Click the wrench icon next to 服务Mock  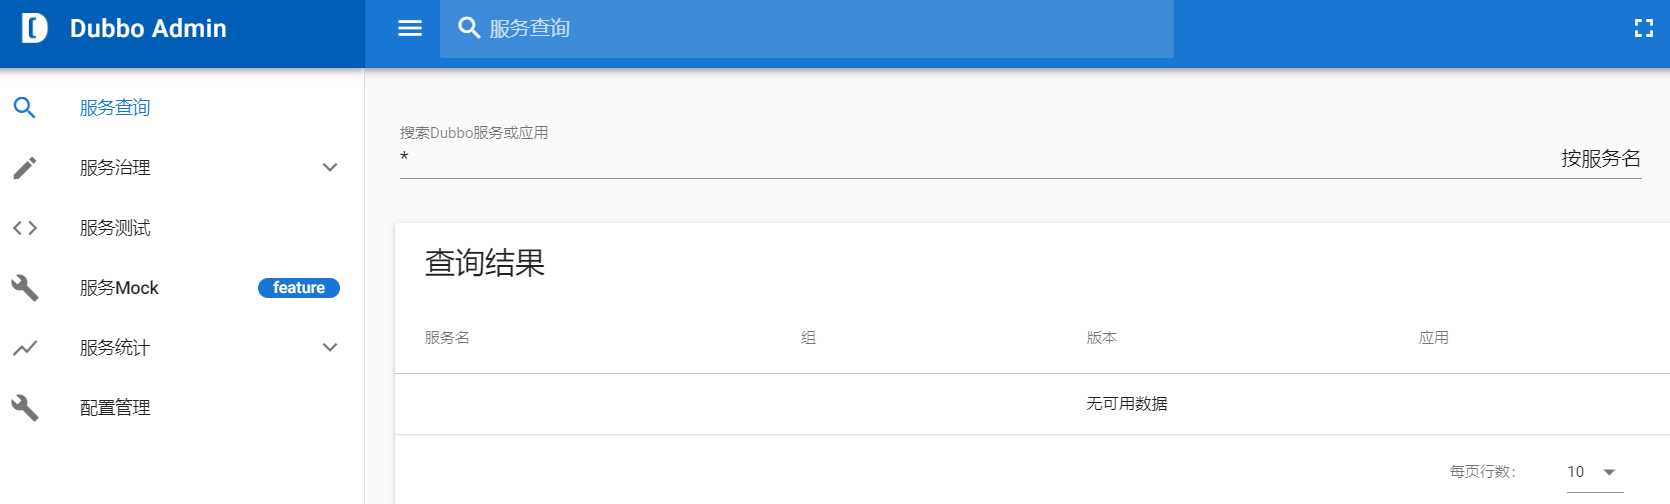pos(25,288)
